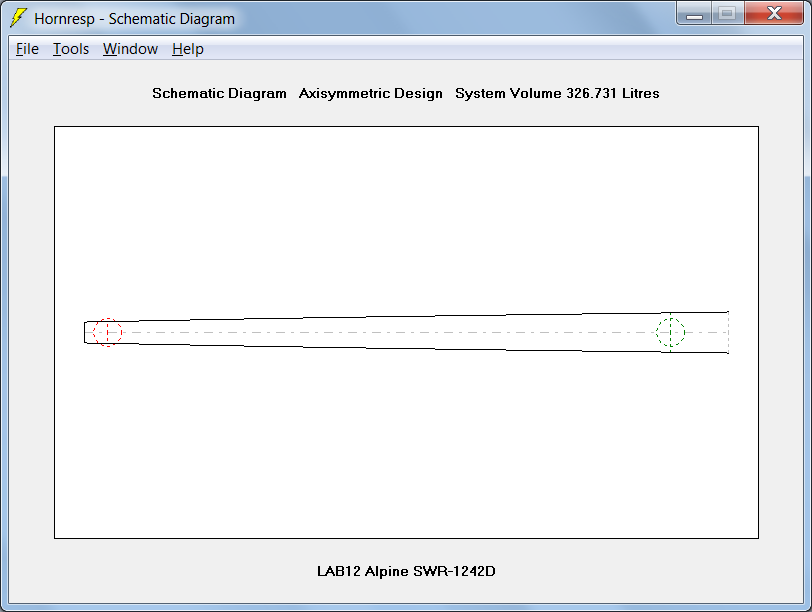Click the disabled maximize button
812x612 pixels.
click(x=728, y=13)
